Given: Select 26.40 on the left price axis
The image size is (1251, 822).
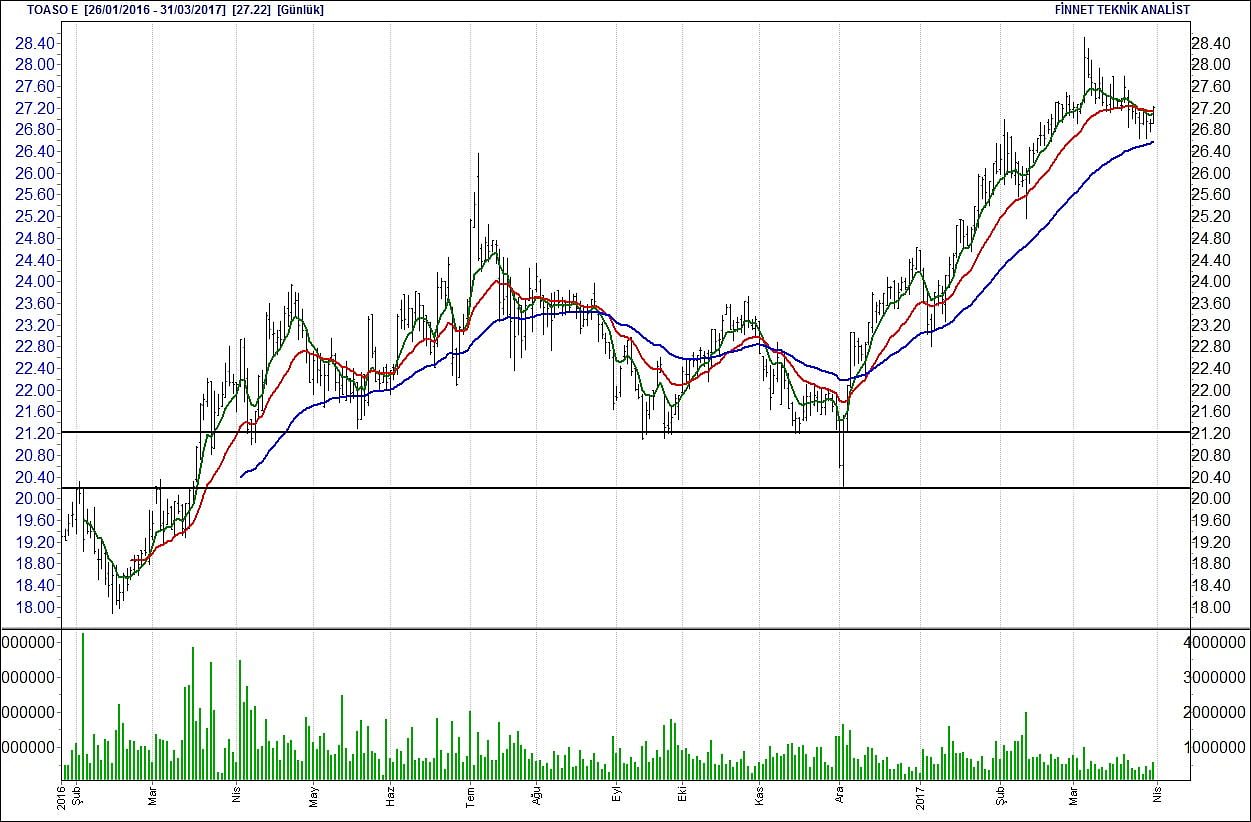Looking at the screenshot, I should pyautogui.click(x=35, y=152).
